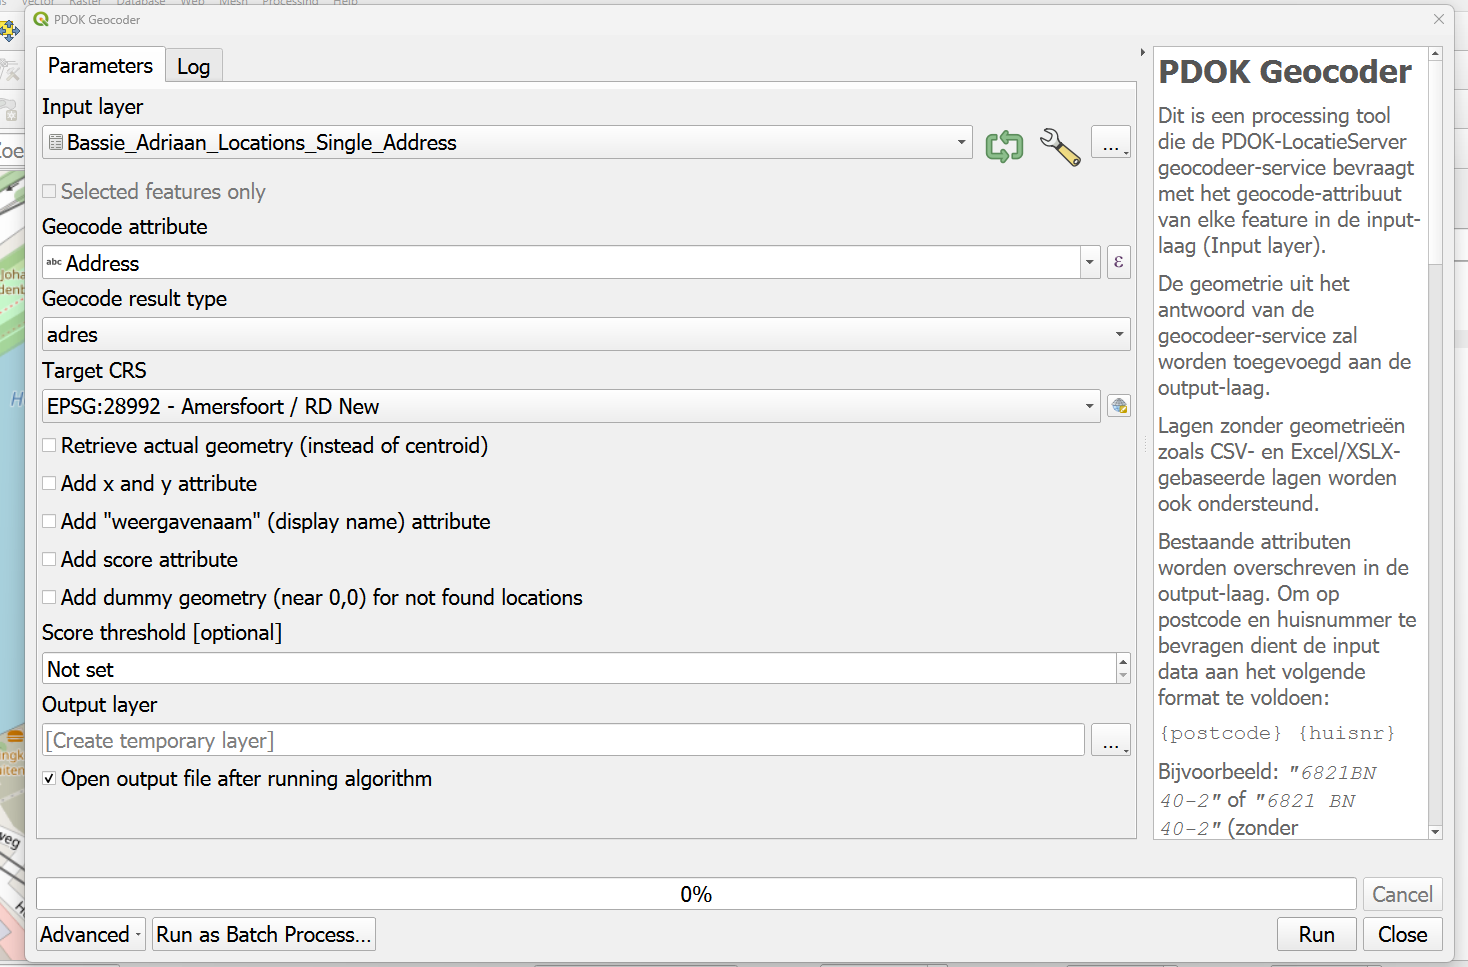Viewport: 1468px width, 967px height.
Task: Click the {postcode} {huisnr} format text
Action: click(1277, 734)
